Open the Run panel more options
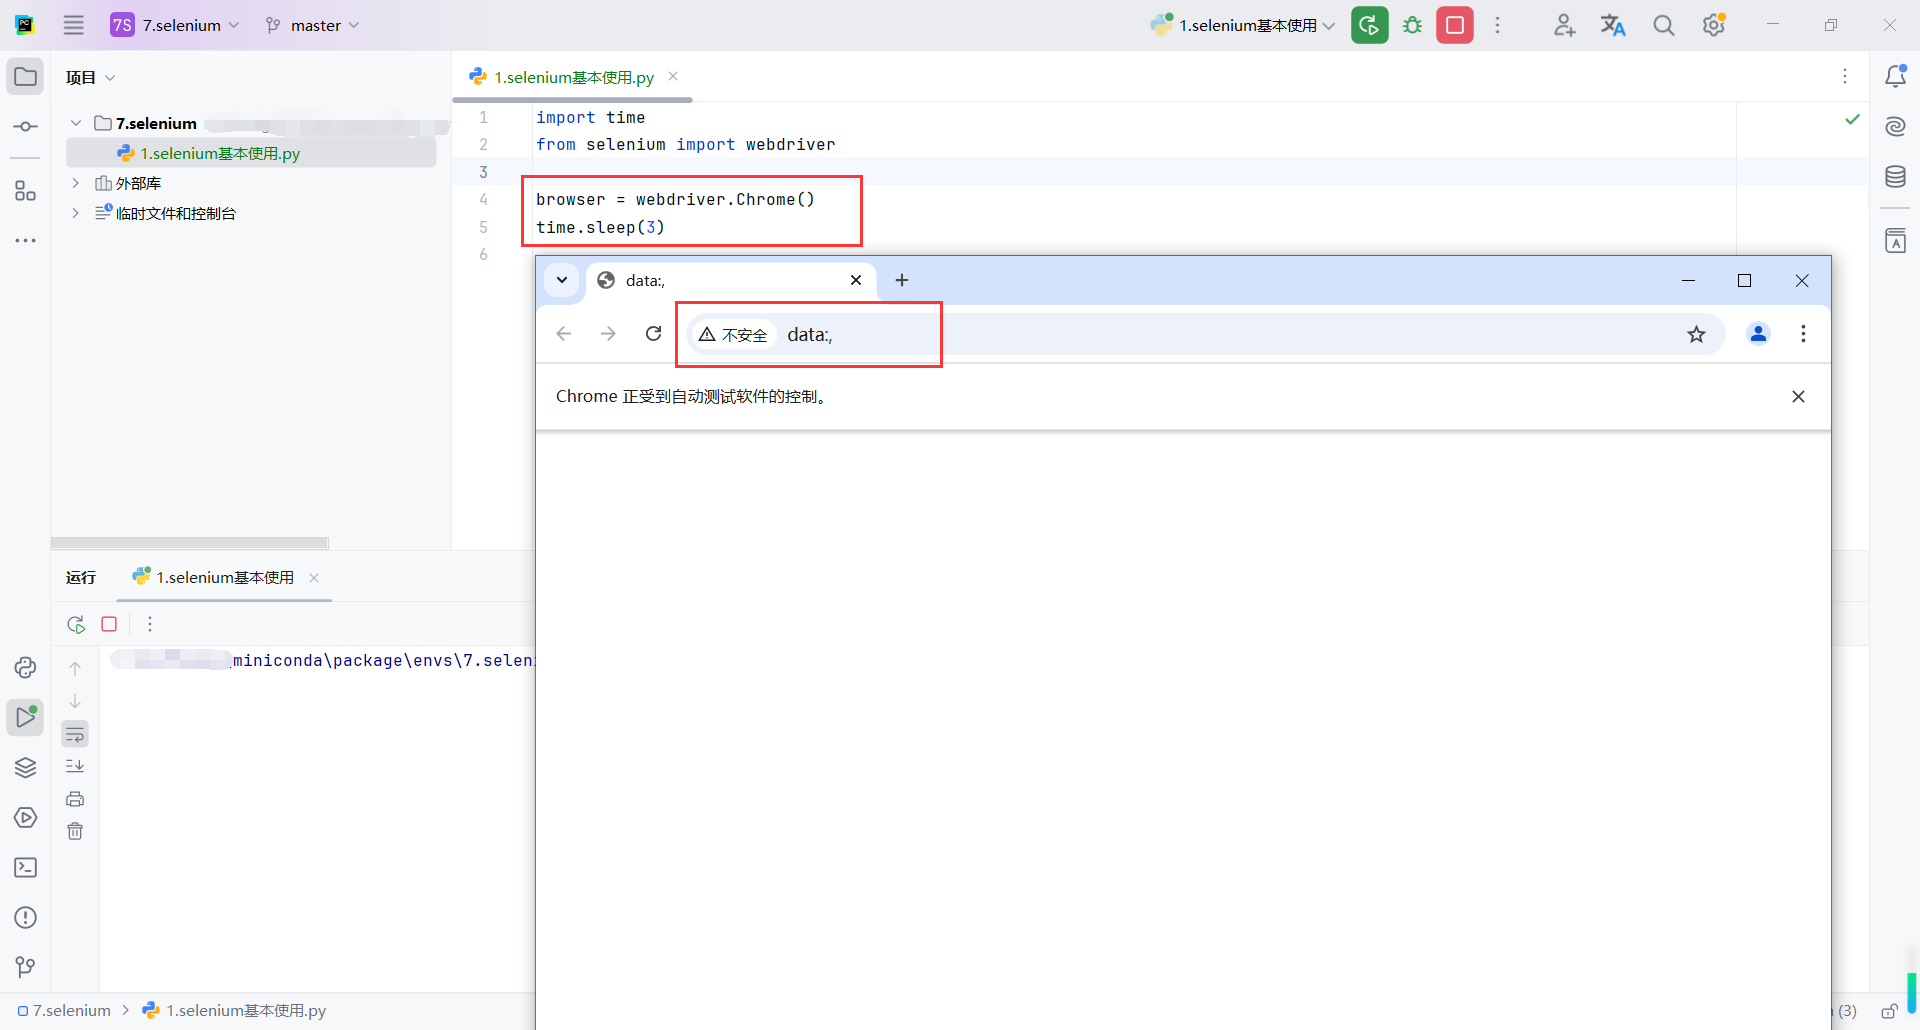The image size is (1920, 1030). coord(150,624)
